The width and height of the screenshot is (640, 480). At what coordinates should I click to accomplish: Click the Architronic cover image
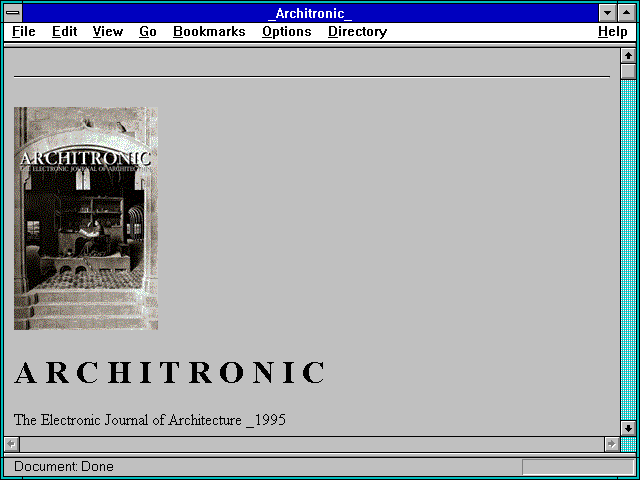tap(86, 218)
